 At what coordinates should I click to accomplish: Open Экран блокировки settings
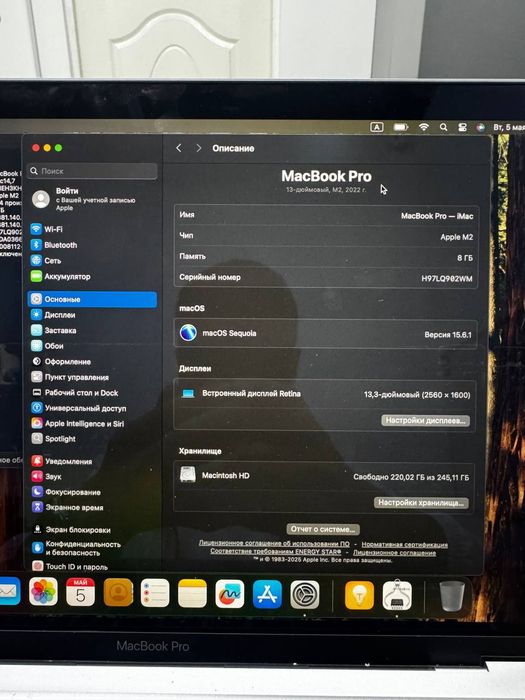[x=78, y=530]
